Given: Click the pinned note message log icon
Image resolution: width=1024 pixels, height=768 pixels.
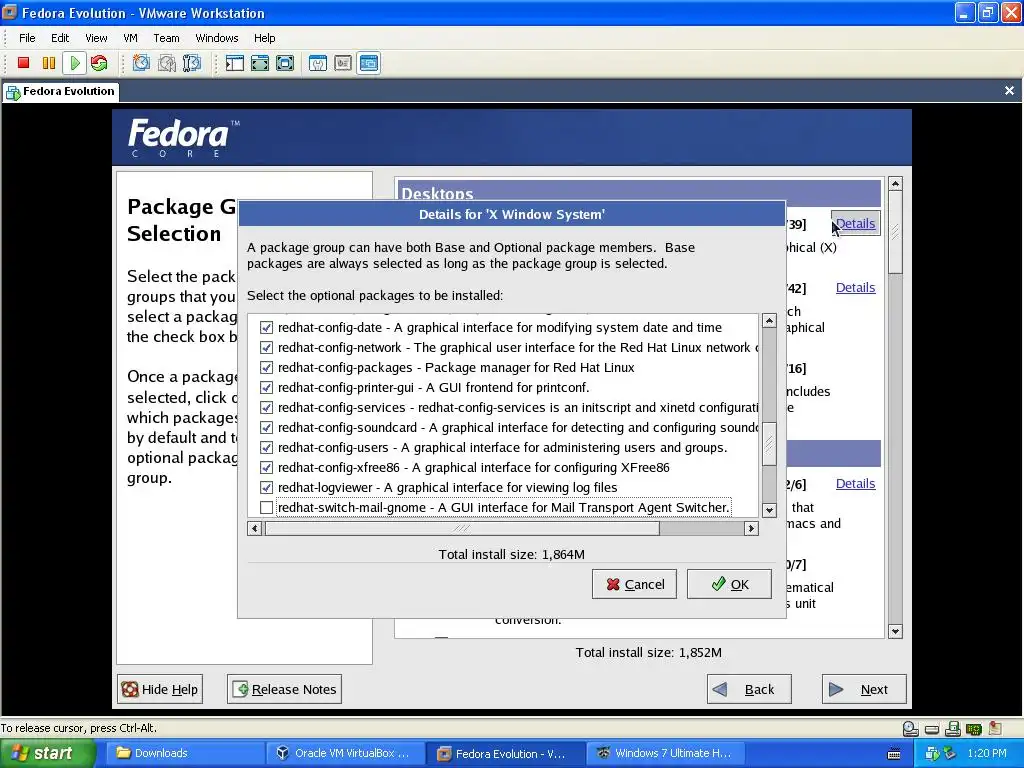Looking at the screenshot, I should pos(995,728).
